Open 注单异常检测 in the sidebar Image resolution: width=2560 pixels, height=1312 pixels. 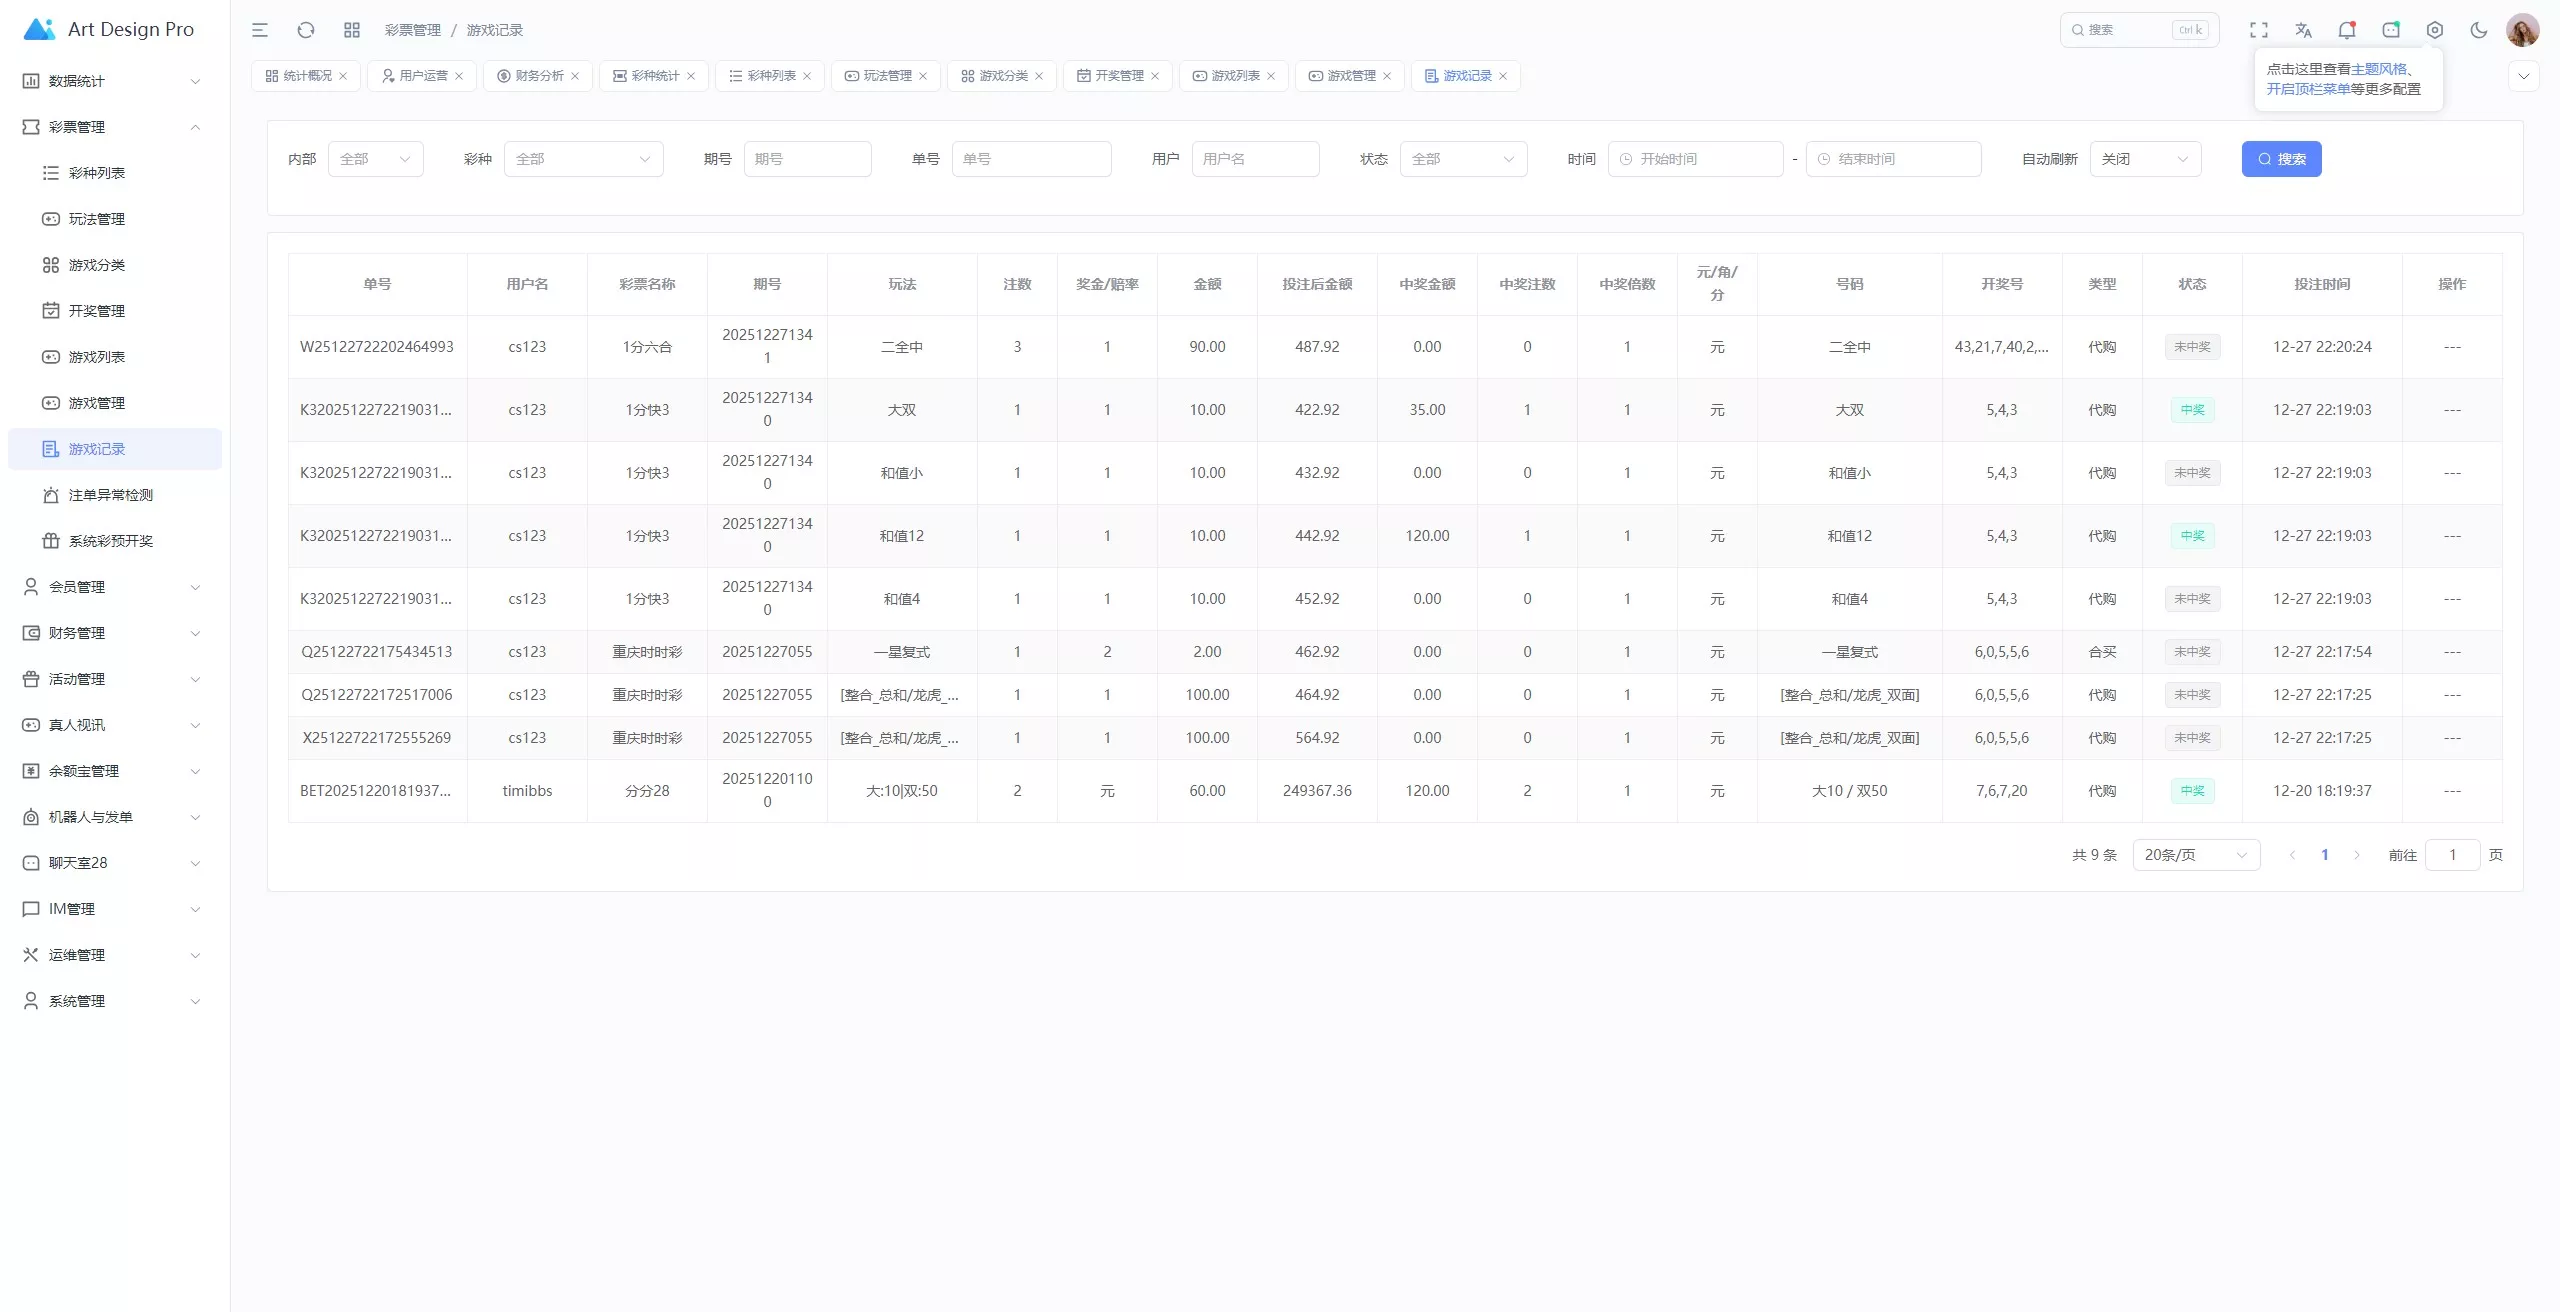(111, 495)
